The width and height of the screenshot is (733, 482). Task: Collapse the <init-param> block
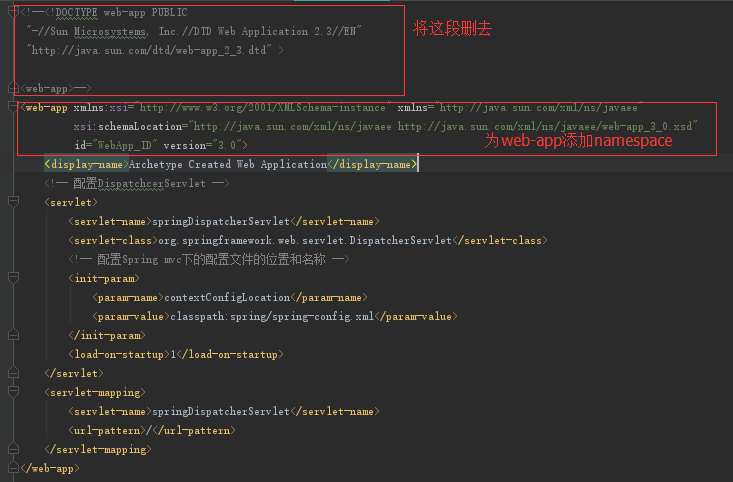tap(13, 278)
